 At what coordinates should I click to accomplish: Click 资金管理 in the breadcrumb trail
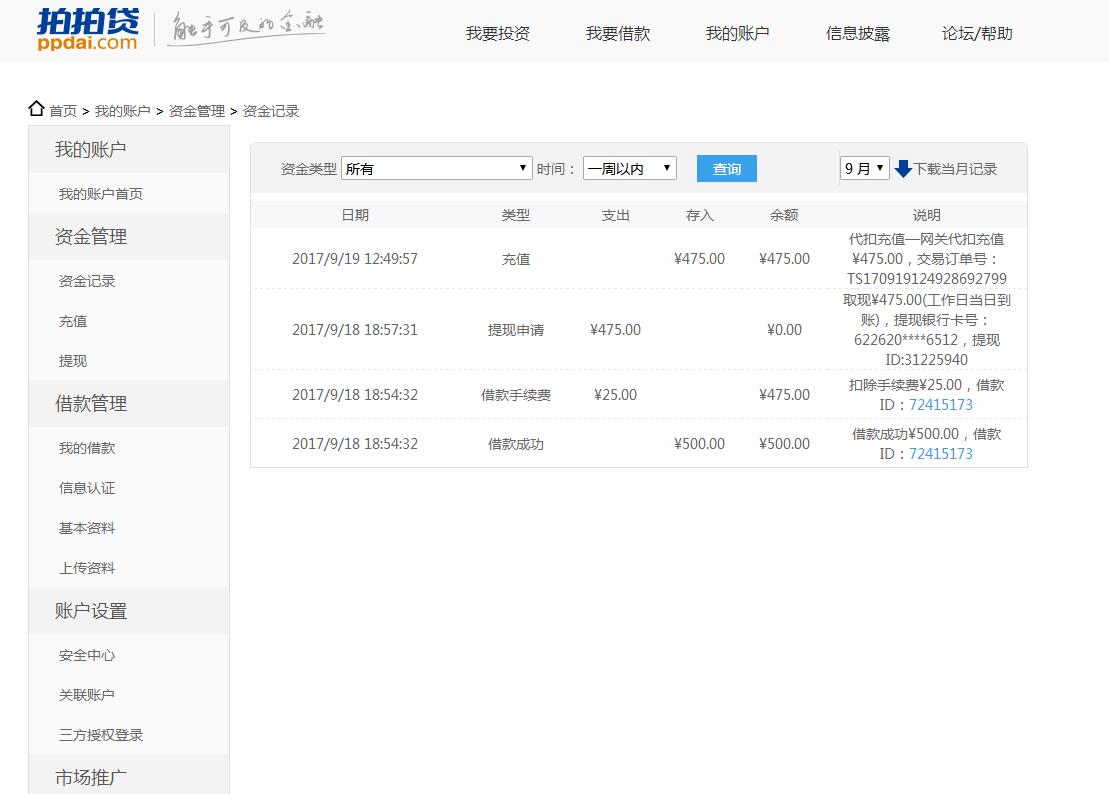[x=197, y=110]
